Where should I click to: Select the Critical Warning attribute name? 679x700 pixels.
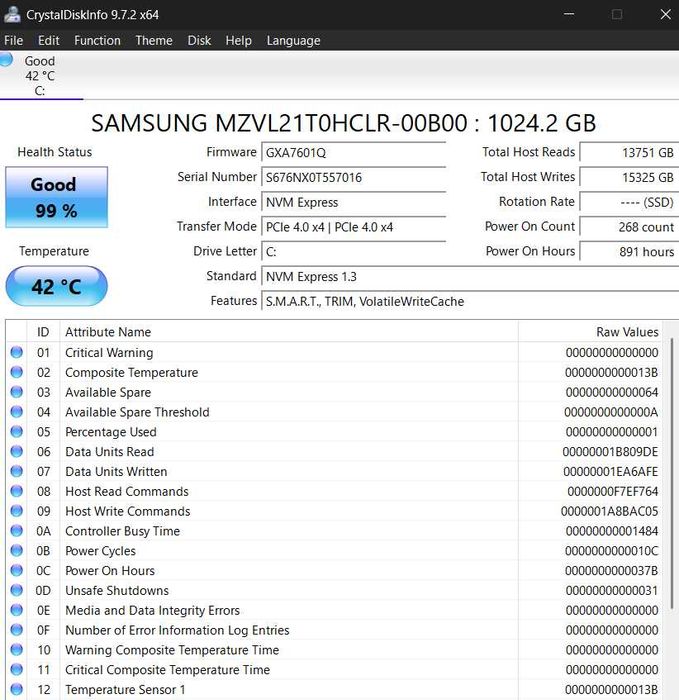(x=109, y=353)
